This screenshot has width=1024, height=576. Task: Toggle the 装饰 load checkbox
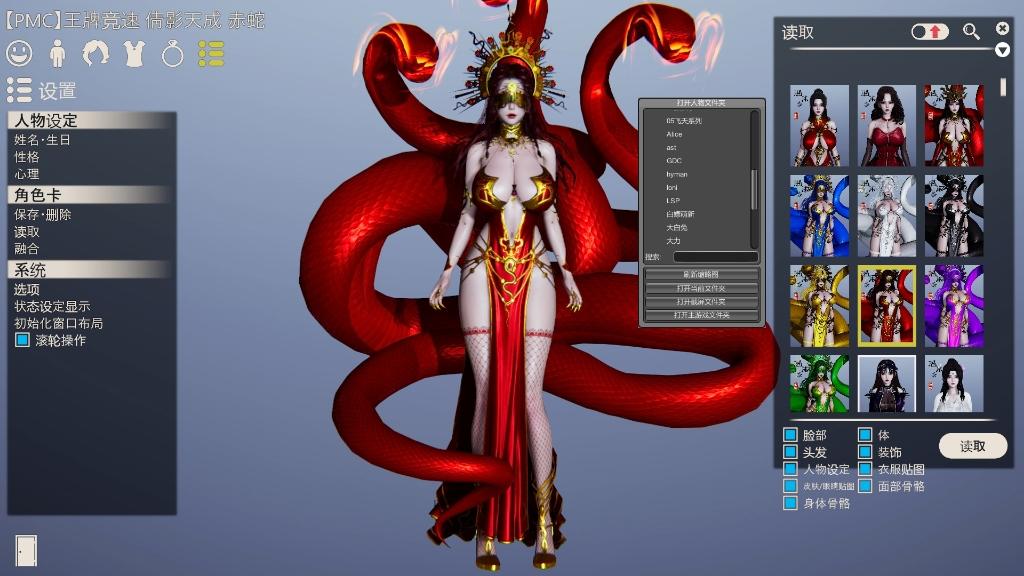[865, 452]
